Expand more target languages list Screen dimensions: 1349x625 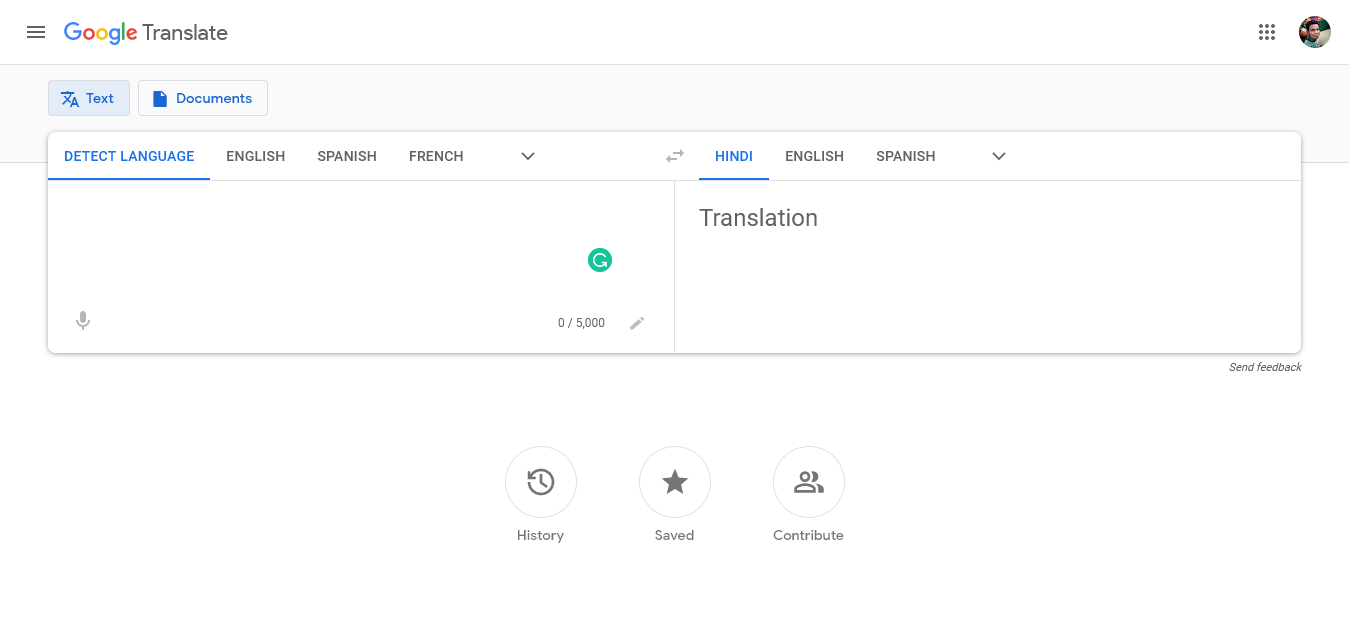(998, 156)
